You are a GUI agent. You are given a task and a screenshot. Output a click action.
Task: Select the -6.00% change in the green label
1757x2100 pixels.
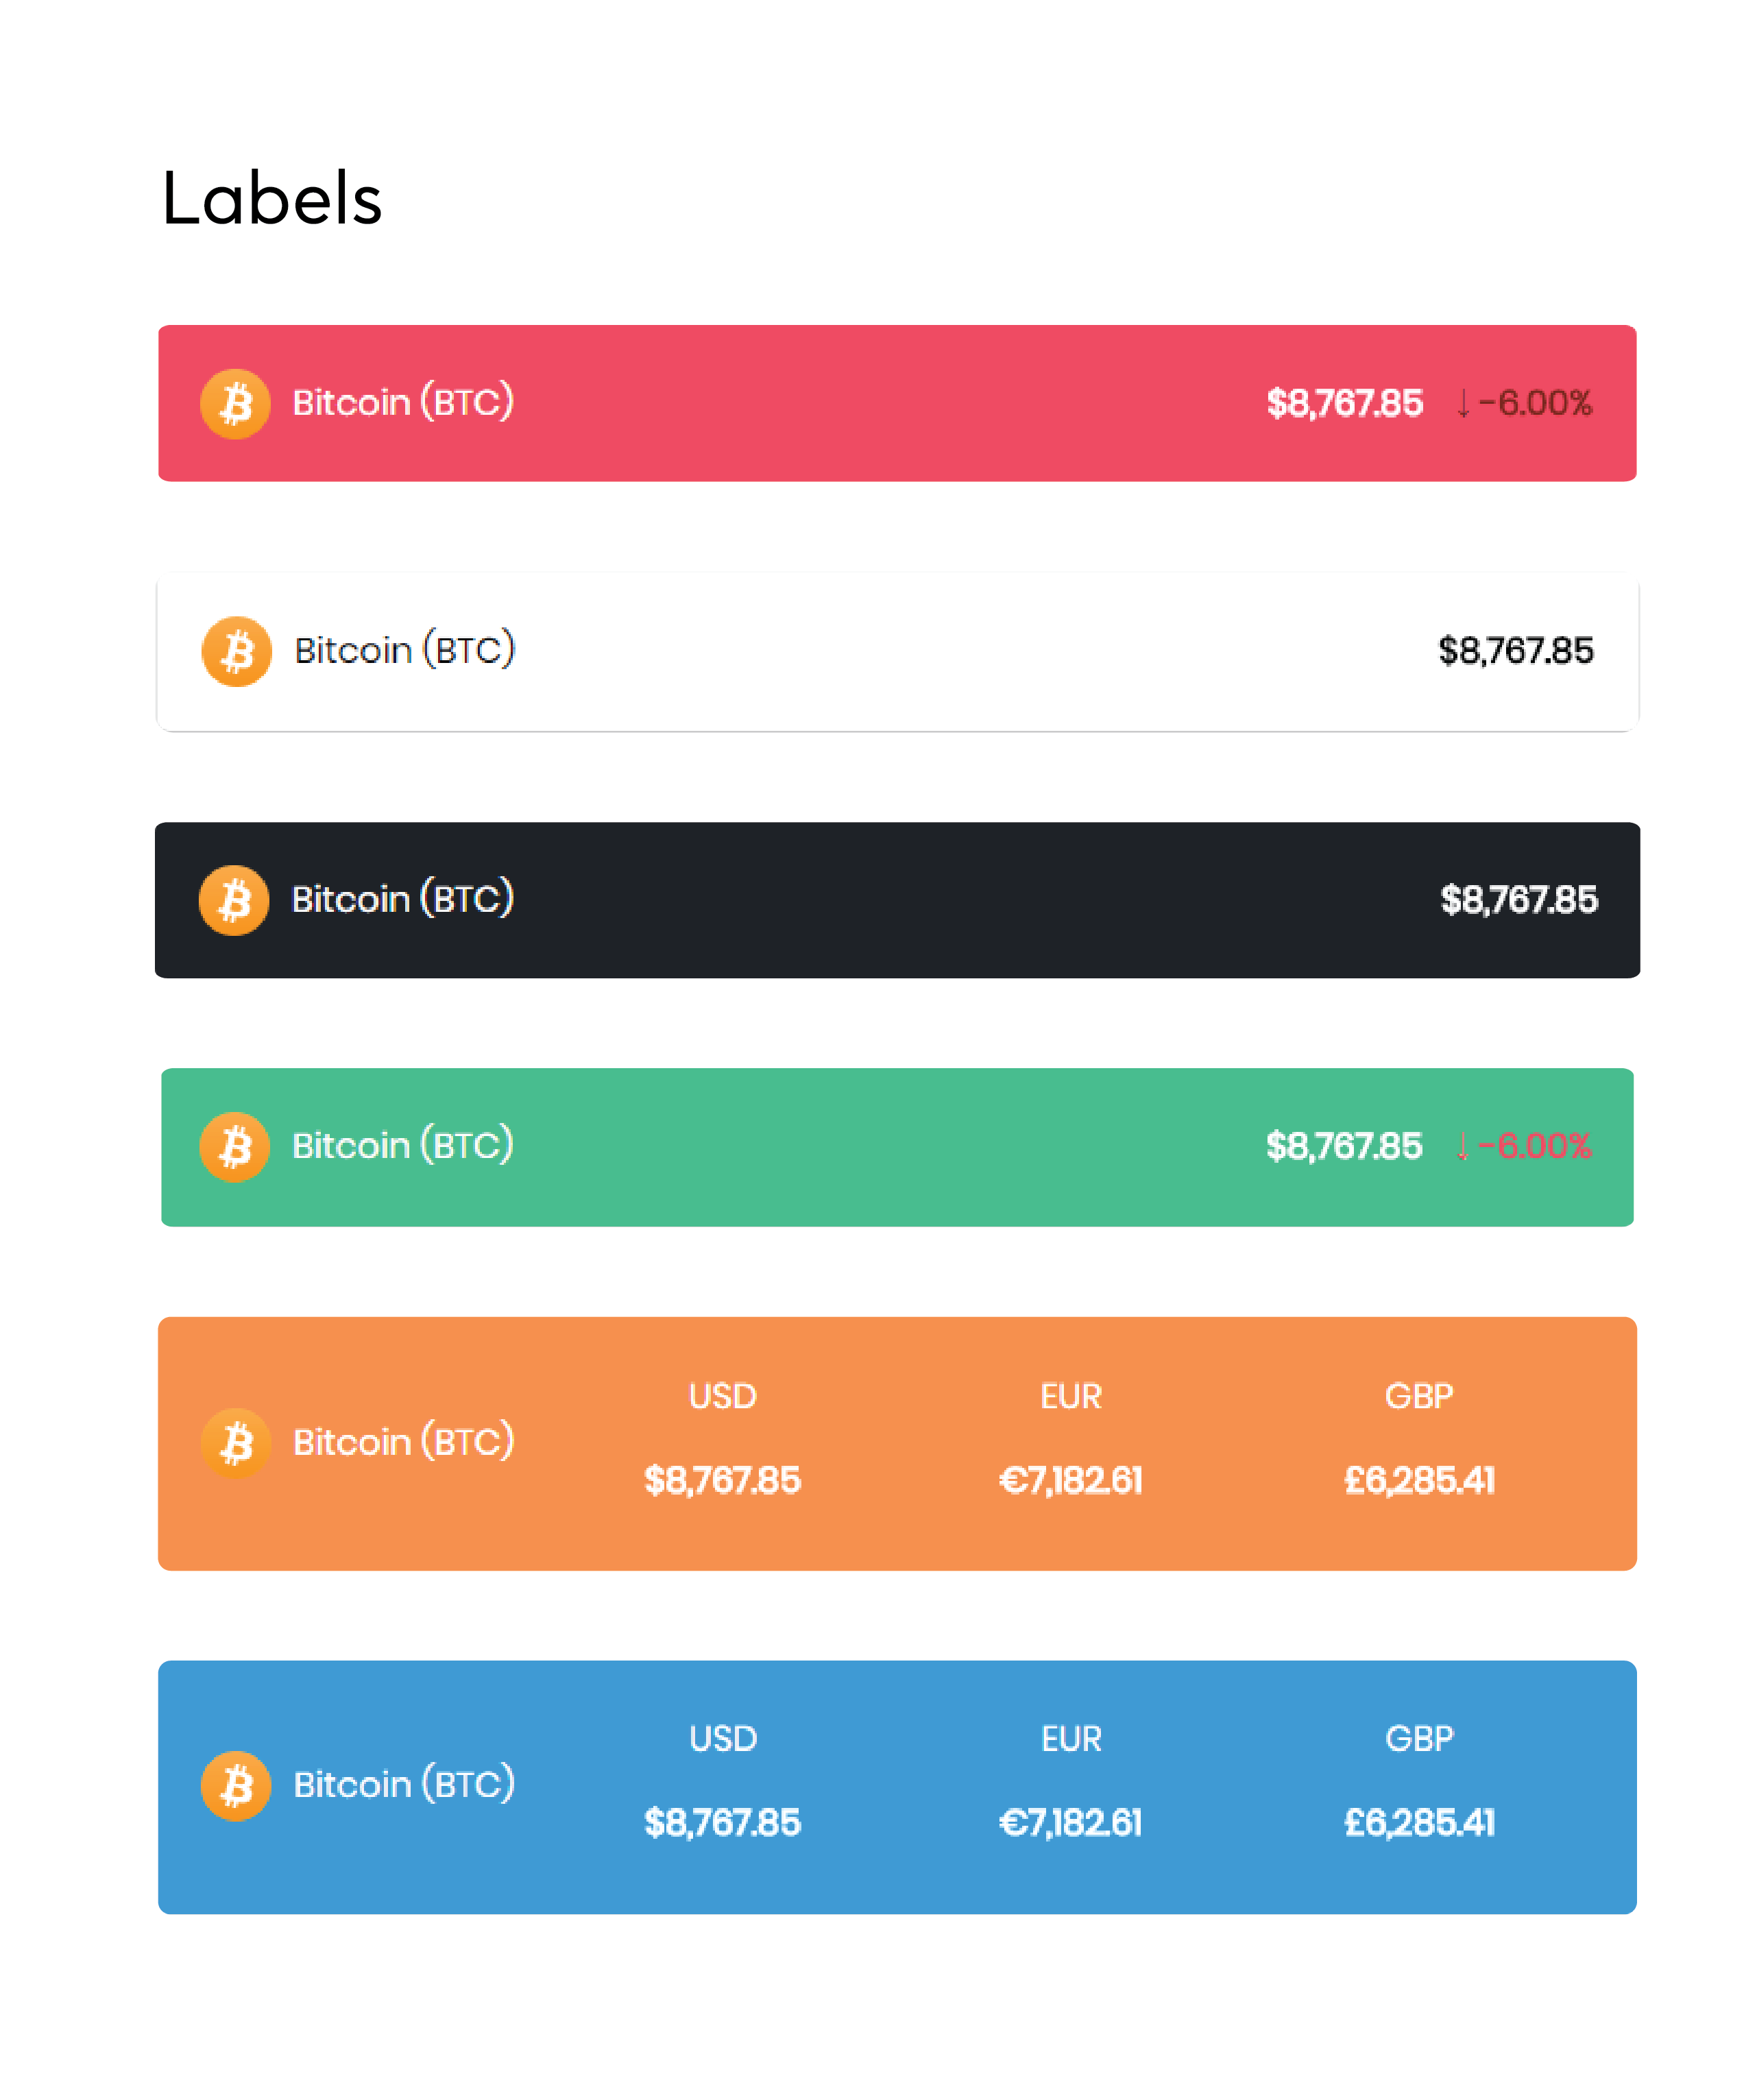[x=1534, y=1146]
